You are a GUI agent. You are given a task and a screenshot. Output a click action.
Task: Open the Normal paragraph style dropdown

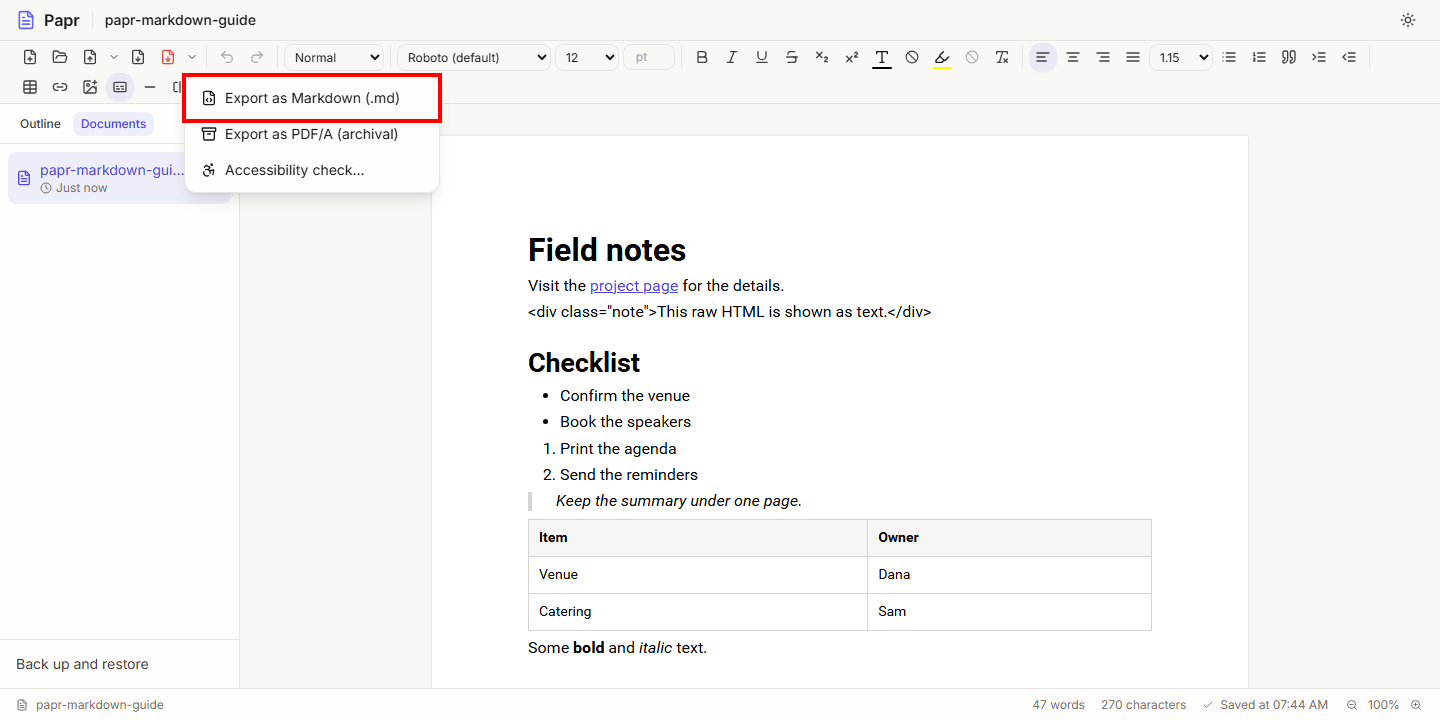coord(335,57)
